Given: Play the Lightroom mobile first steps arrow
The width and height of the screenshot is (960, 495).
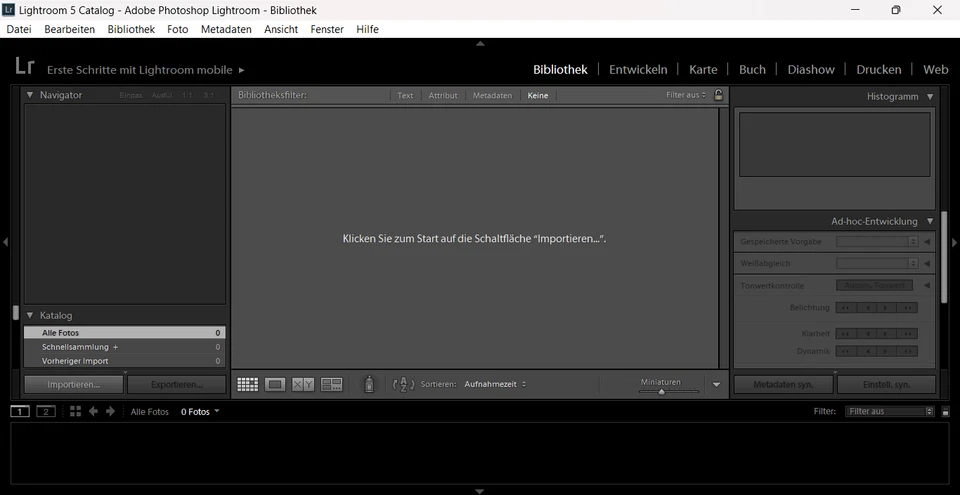Looking at the screenshot, I should 241,70.
